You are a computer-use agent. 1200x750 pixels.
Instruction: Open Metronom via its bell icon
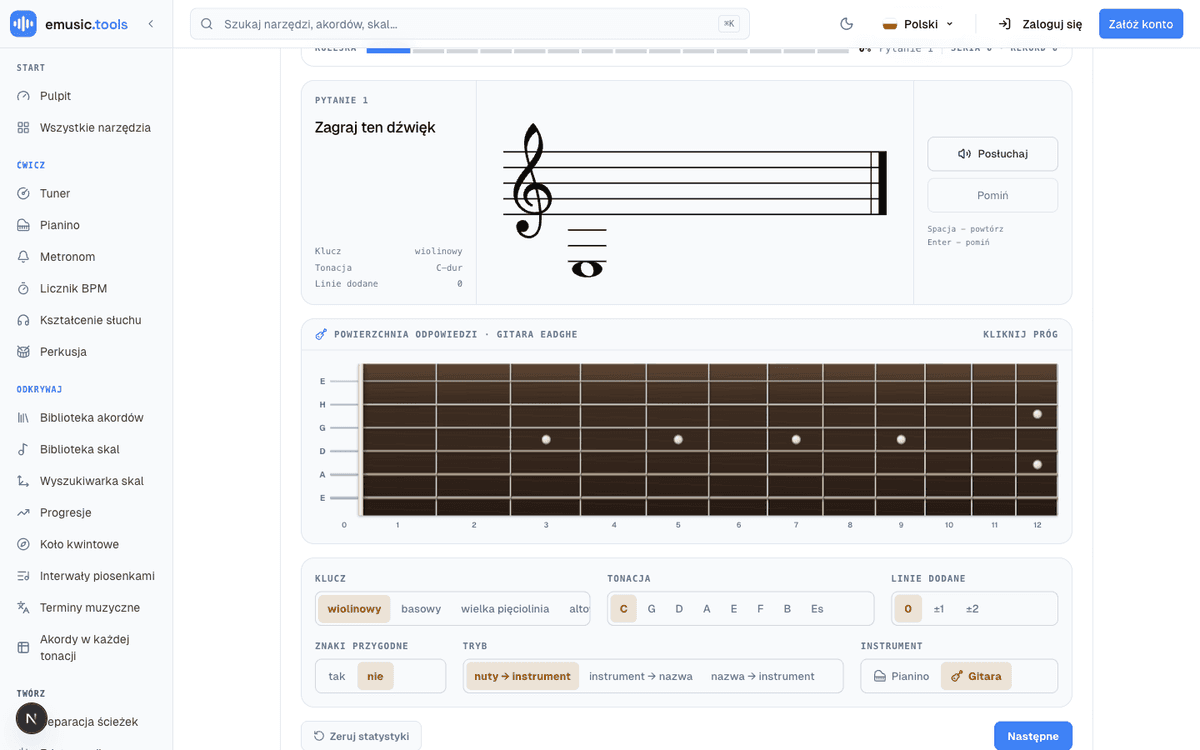[24, 257]
